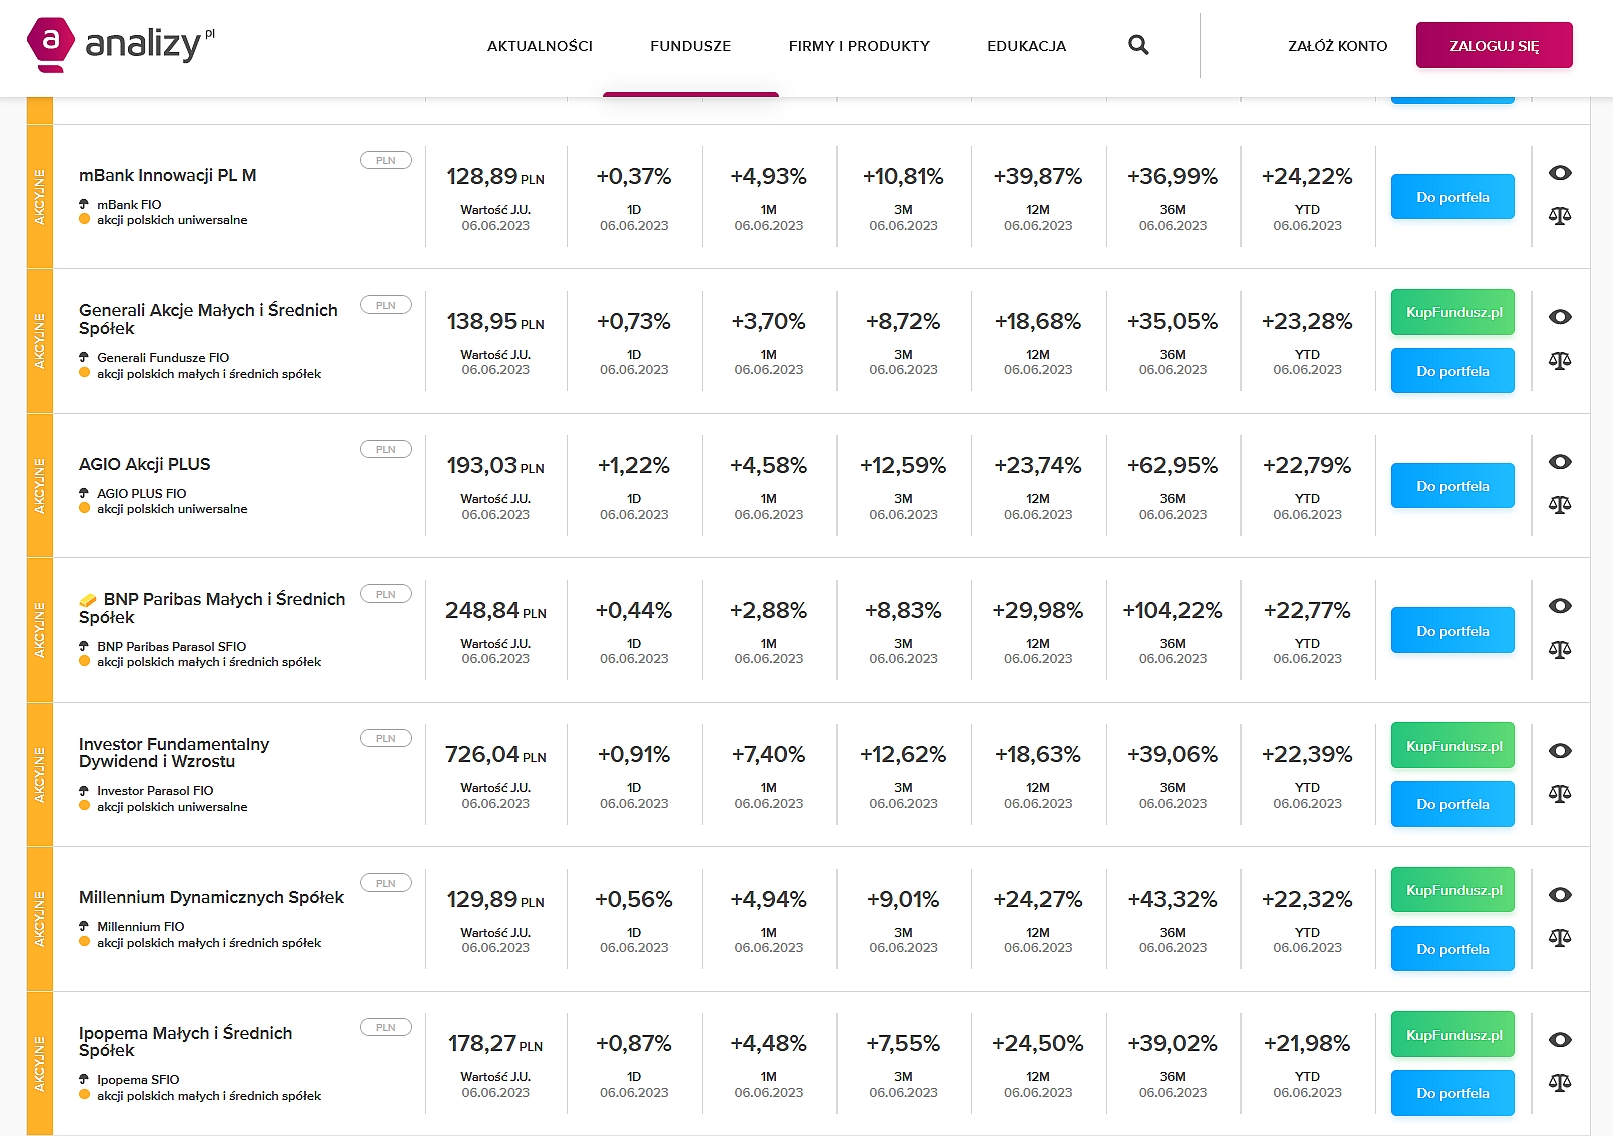1613x1136 pixels.
Task: Open mBank Innowacji PL M fund page
Action: tap(167, 175)
